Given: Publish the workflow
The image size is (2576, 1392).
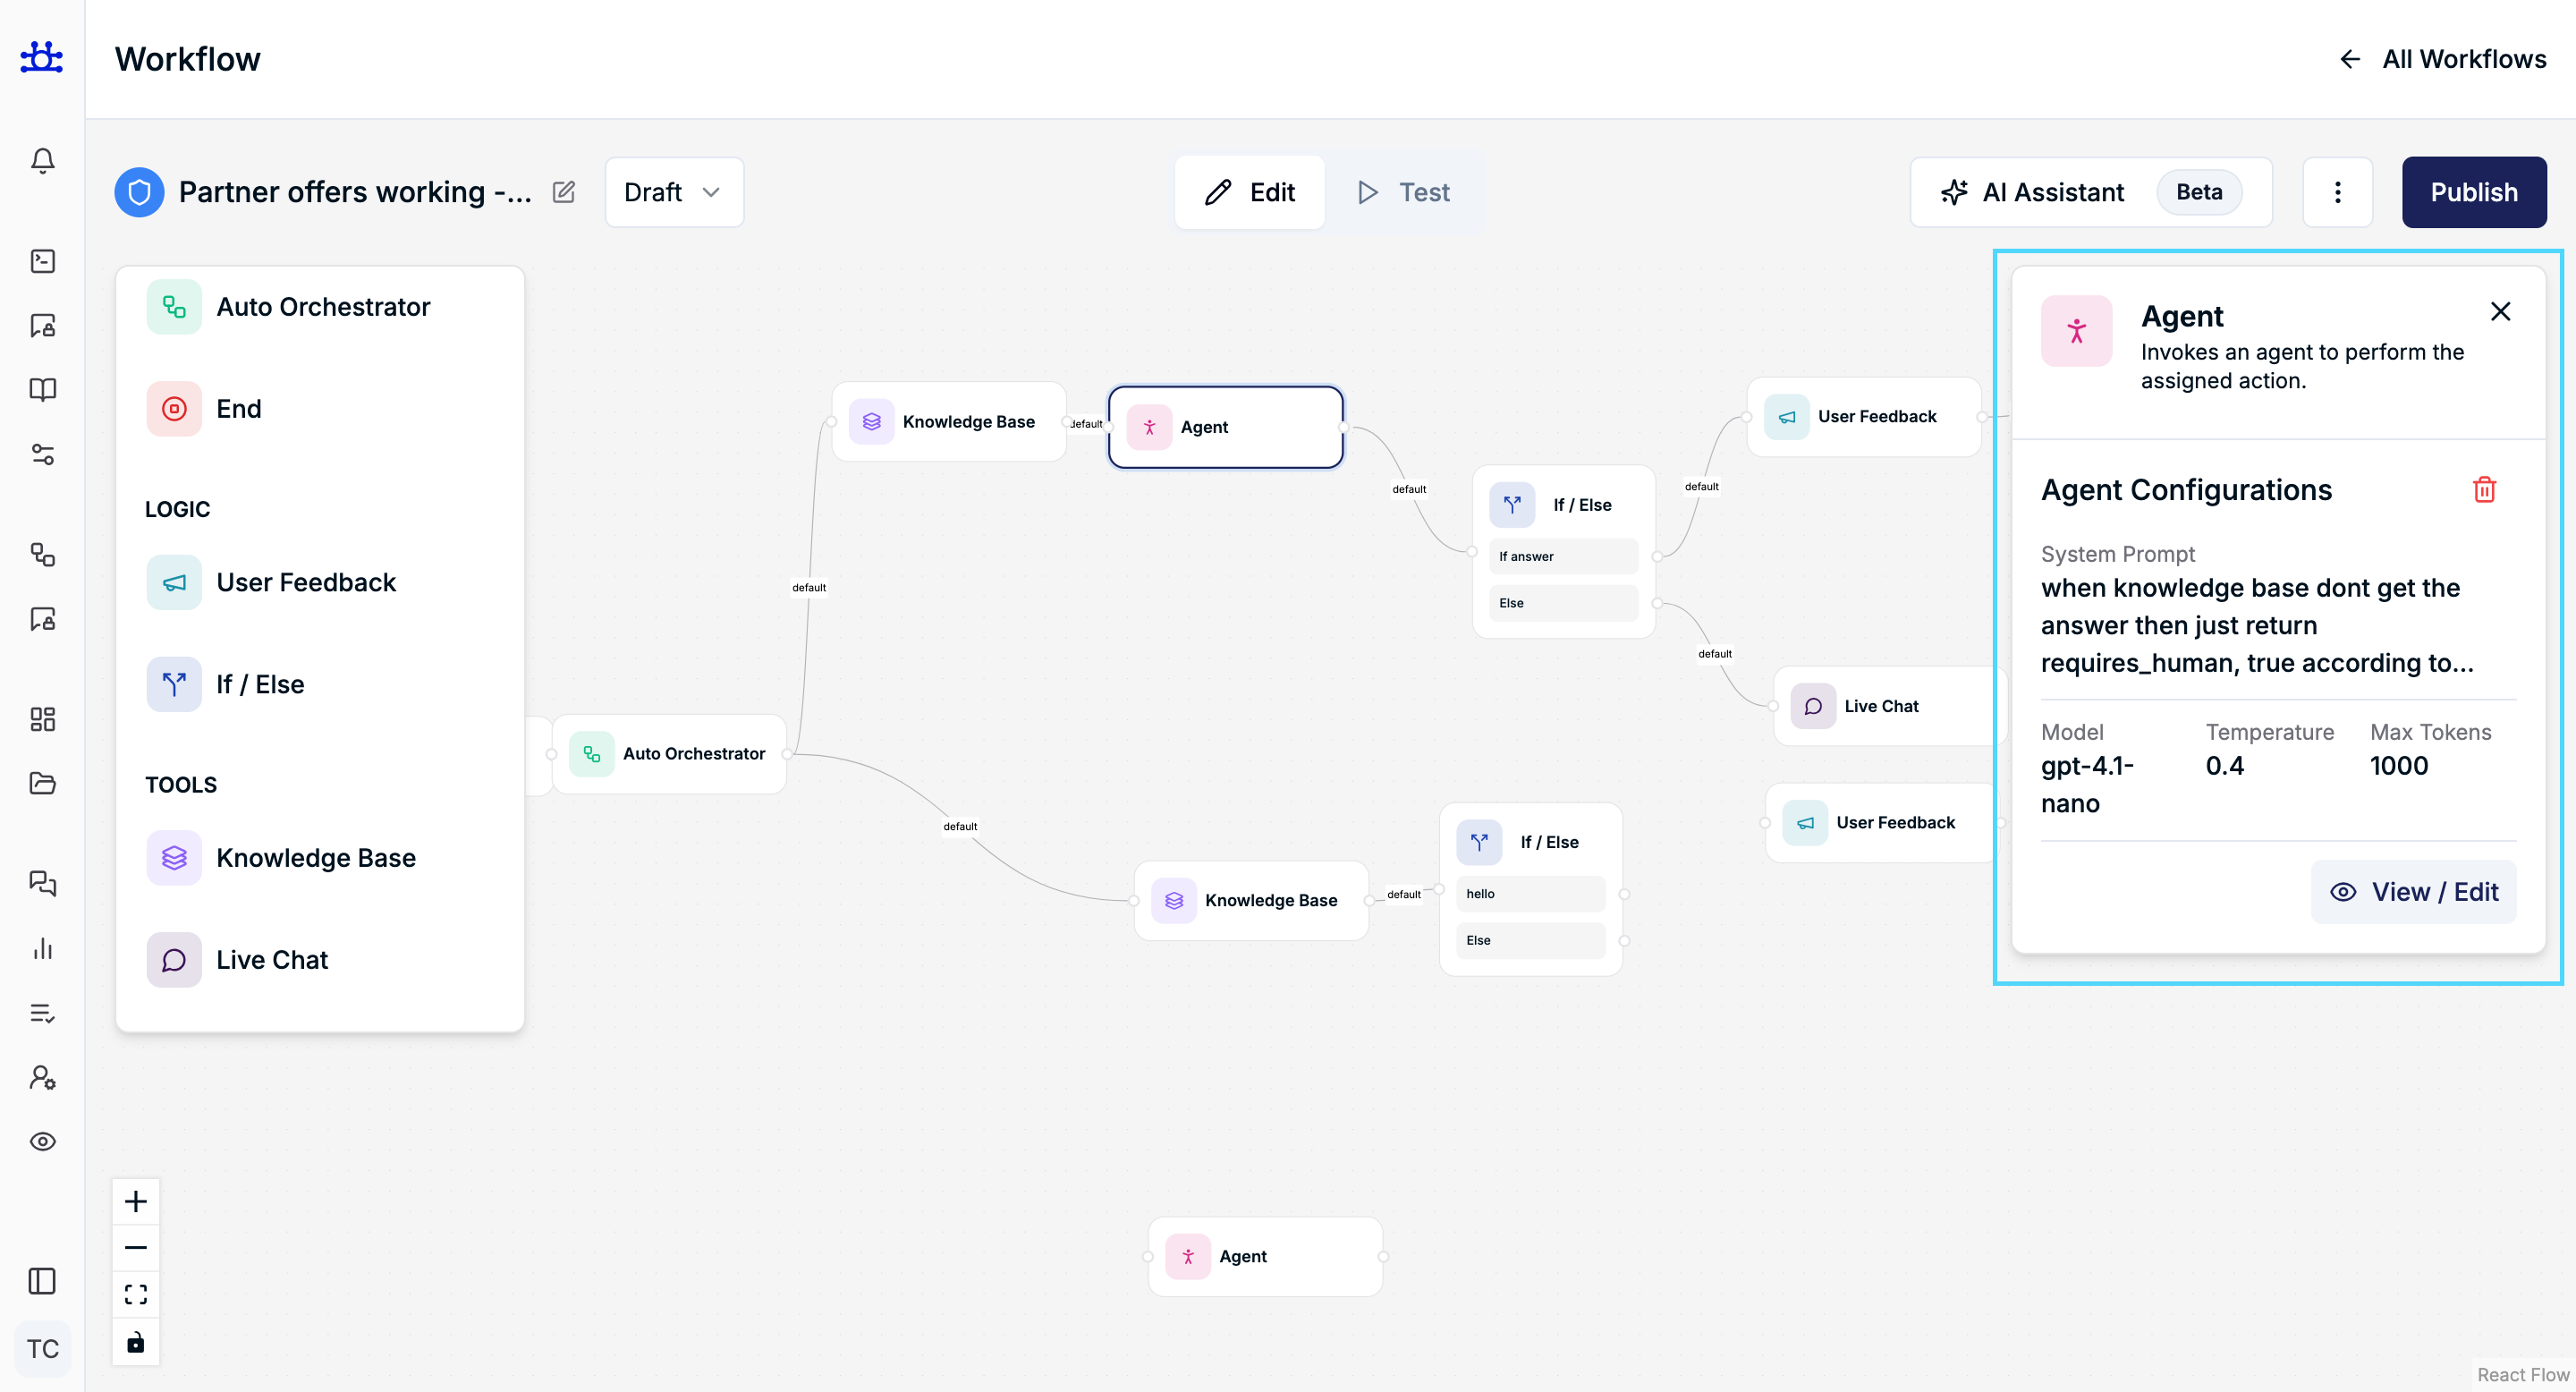Looking at the screenshot, I should click(2474, 192).
